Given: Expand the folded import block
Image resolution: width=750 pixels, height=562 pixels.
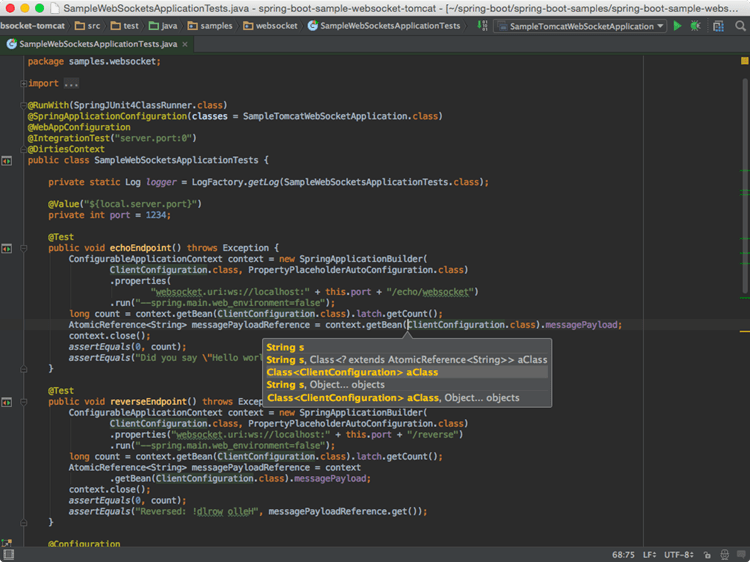Looking at the screenshot, I should (23, 83).
